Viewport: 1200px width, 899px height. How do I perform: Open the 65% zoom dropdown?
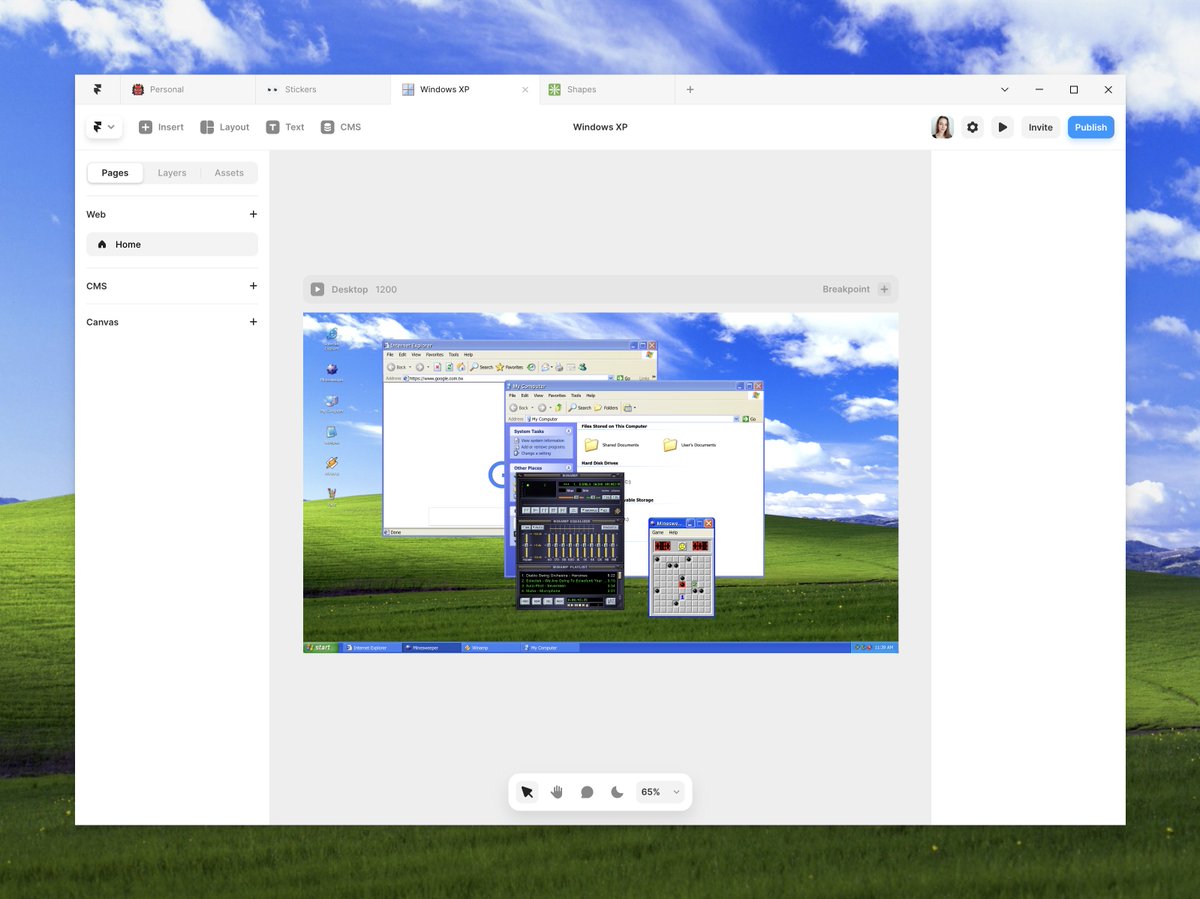(661, 792)
